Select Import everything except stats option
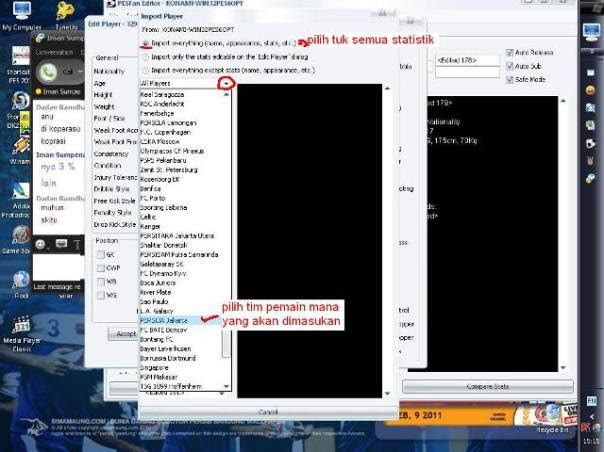 tap(146, 71)
